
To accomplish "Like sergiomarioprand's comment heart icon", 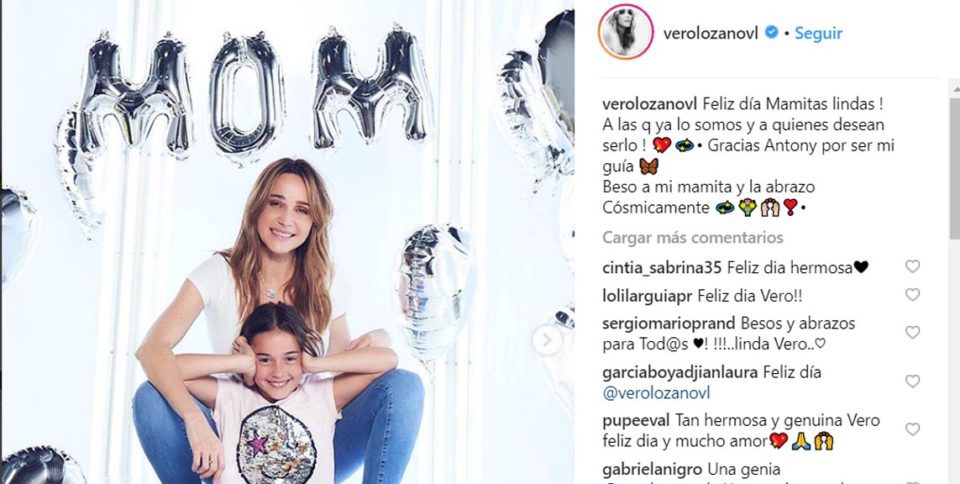I will [912, 333].
